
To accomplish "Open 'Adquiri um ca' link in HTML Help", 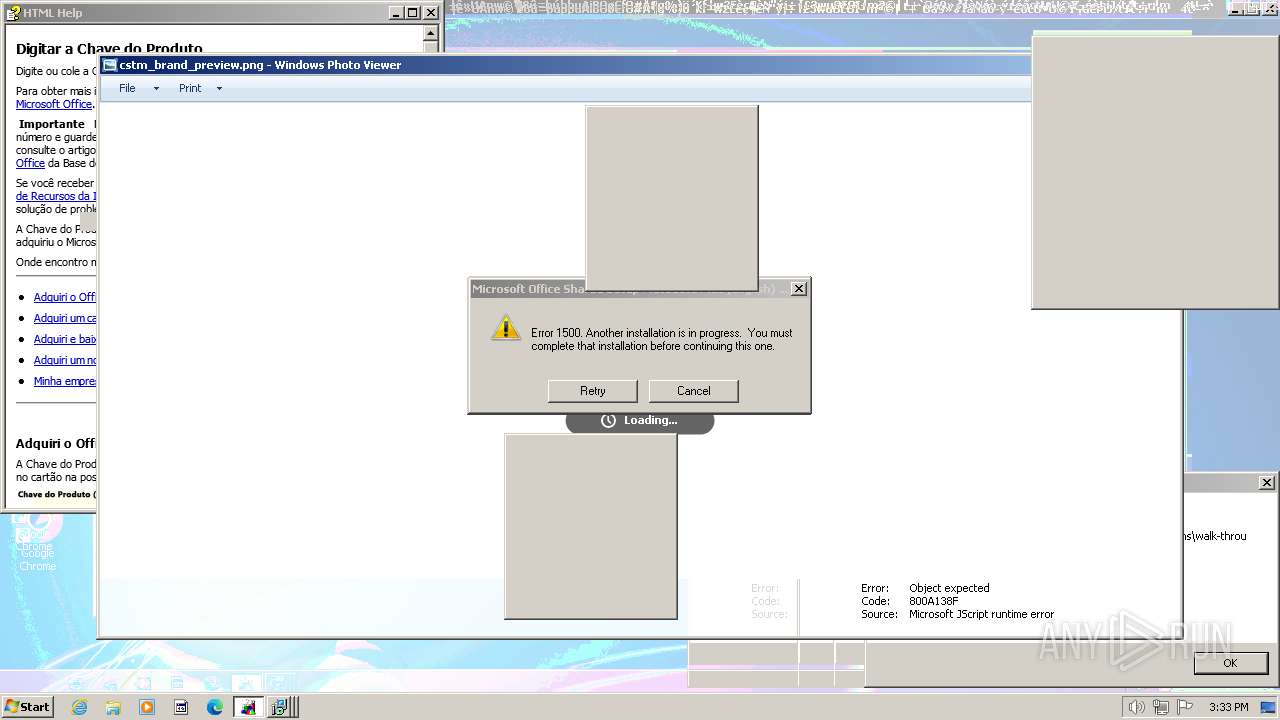I will pos(65,318).
